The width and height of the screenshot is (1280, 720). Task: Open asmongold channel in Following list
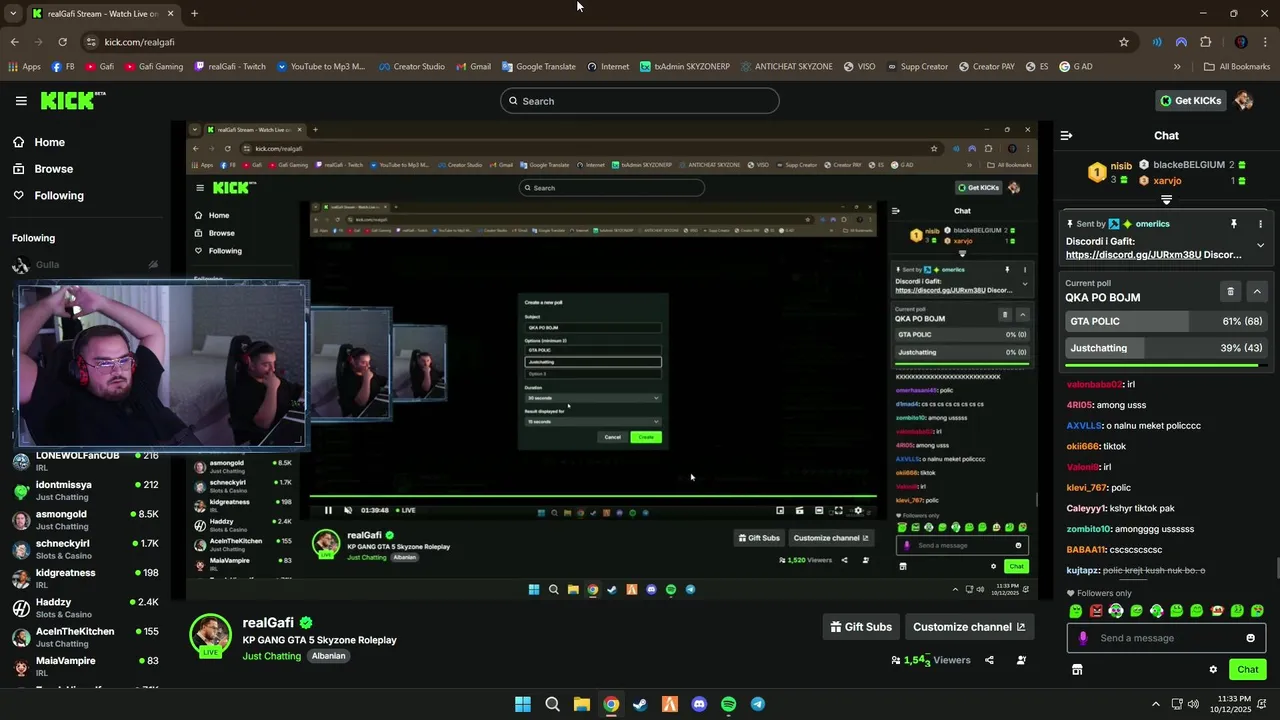point(85,519)
